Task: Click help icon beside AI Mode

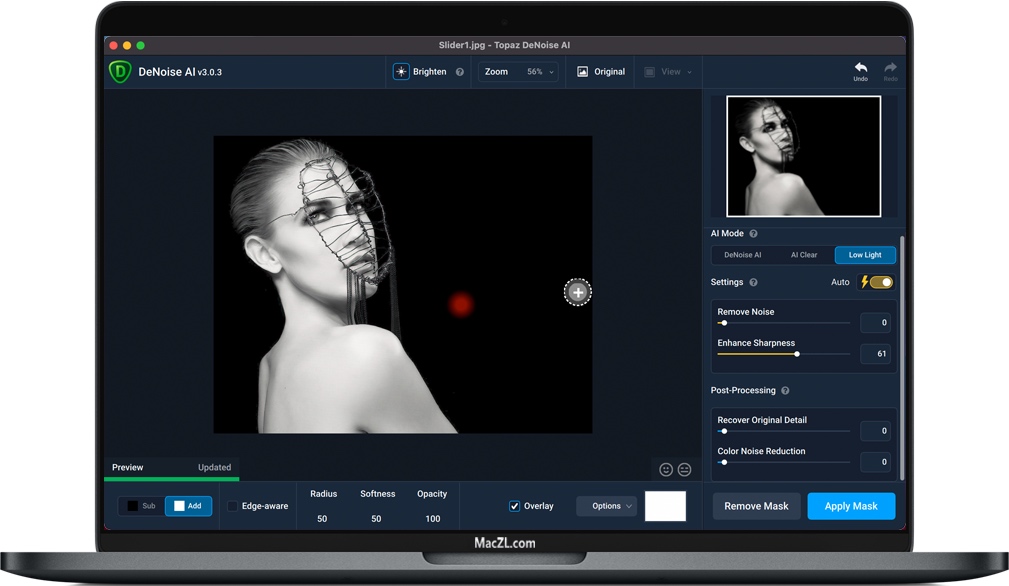Action: 753,233
